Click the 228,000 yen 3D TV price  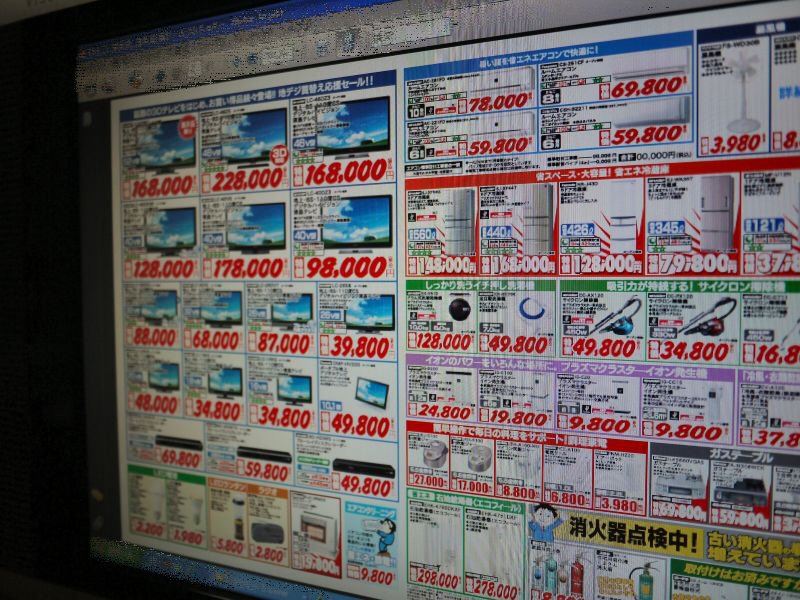(247, 180)
